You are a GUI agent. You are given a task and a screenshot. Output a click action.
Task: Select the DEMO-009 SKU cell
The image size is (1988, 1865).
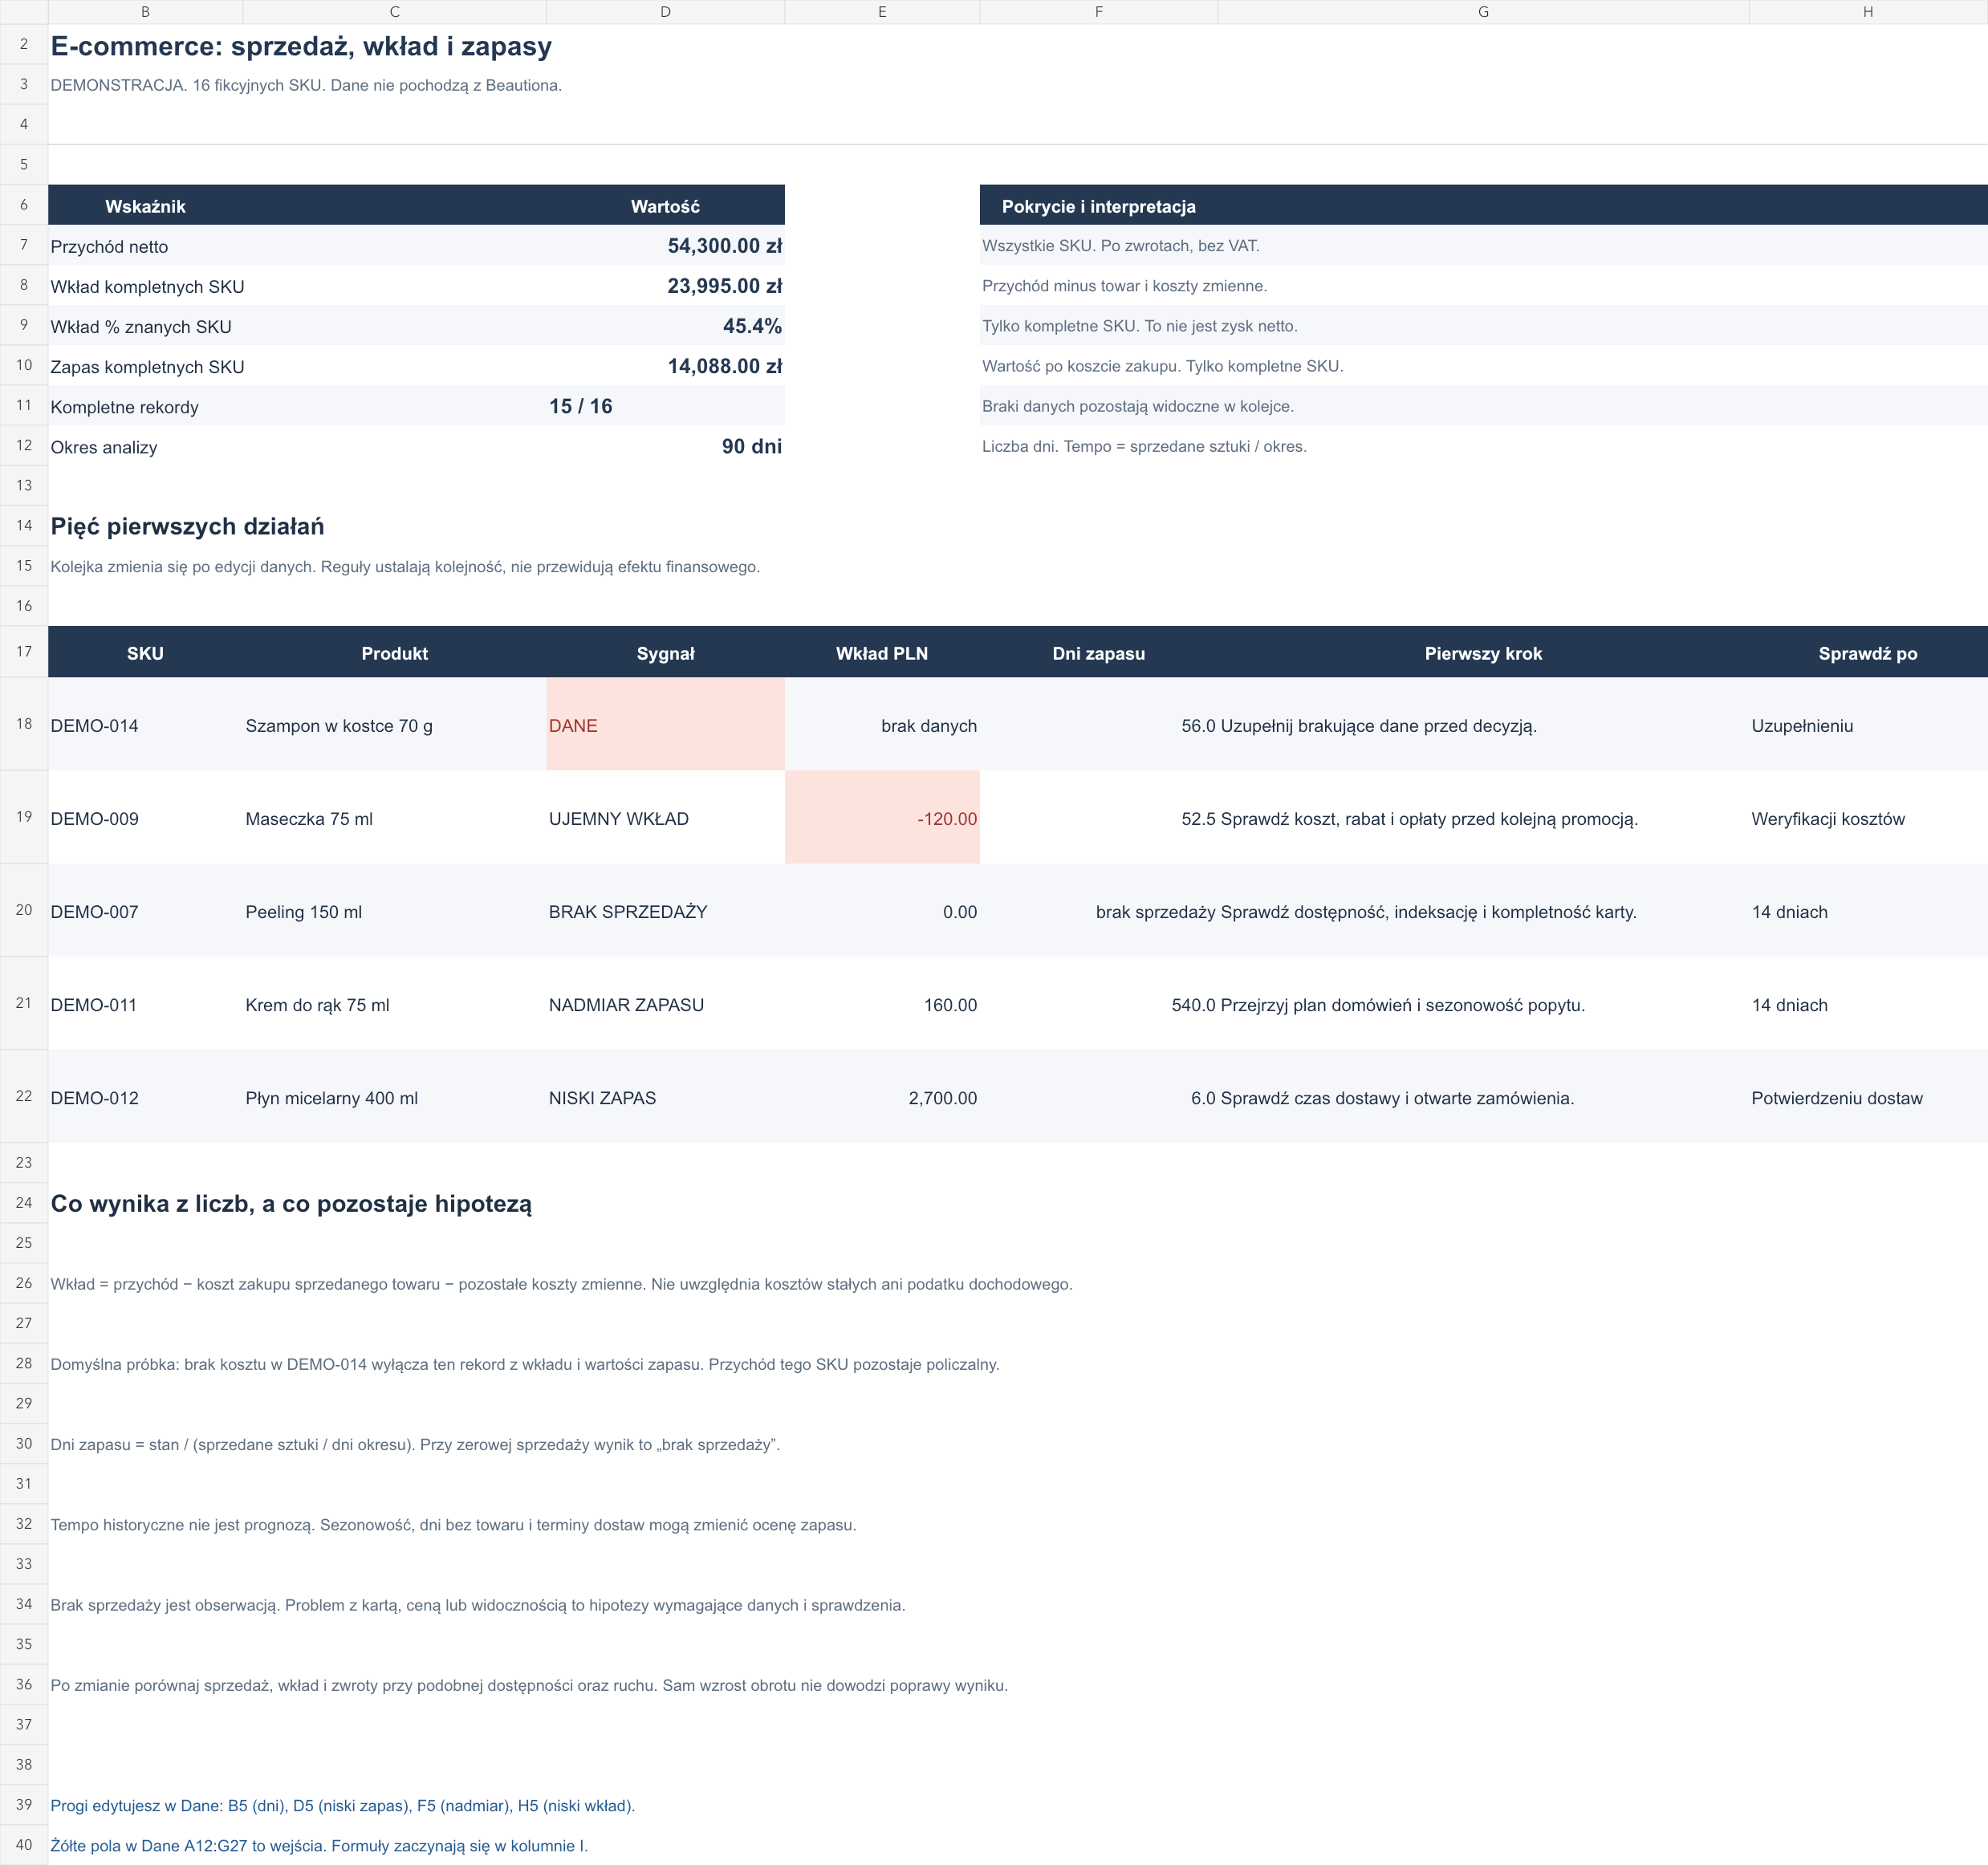tap(145, 817)
